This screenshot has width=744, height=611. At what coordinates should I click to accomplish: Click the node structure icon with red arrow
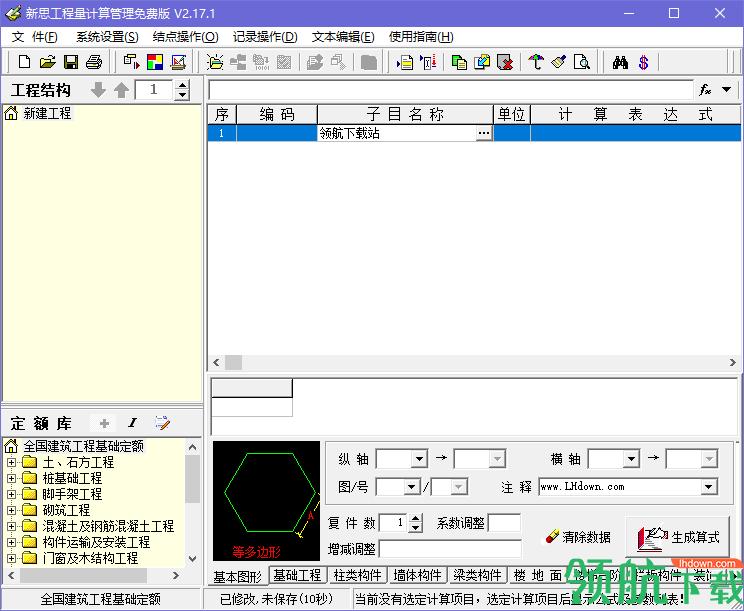(x=131, y=62)
